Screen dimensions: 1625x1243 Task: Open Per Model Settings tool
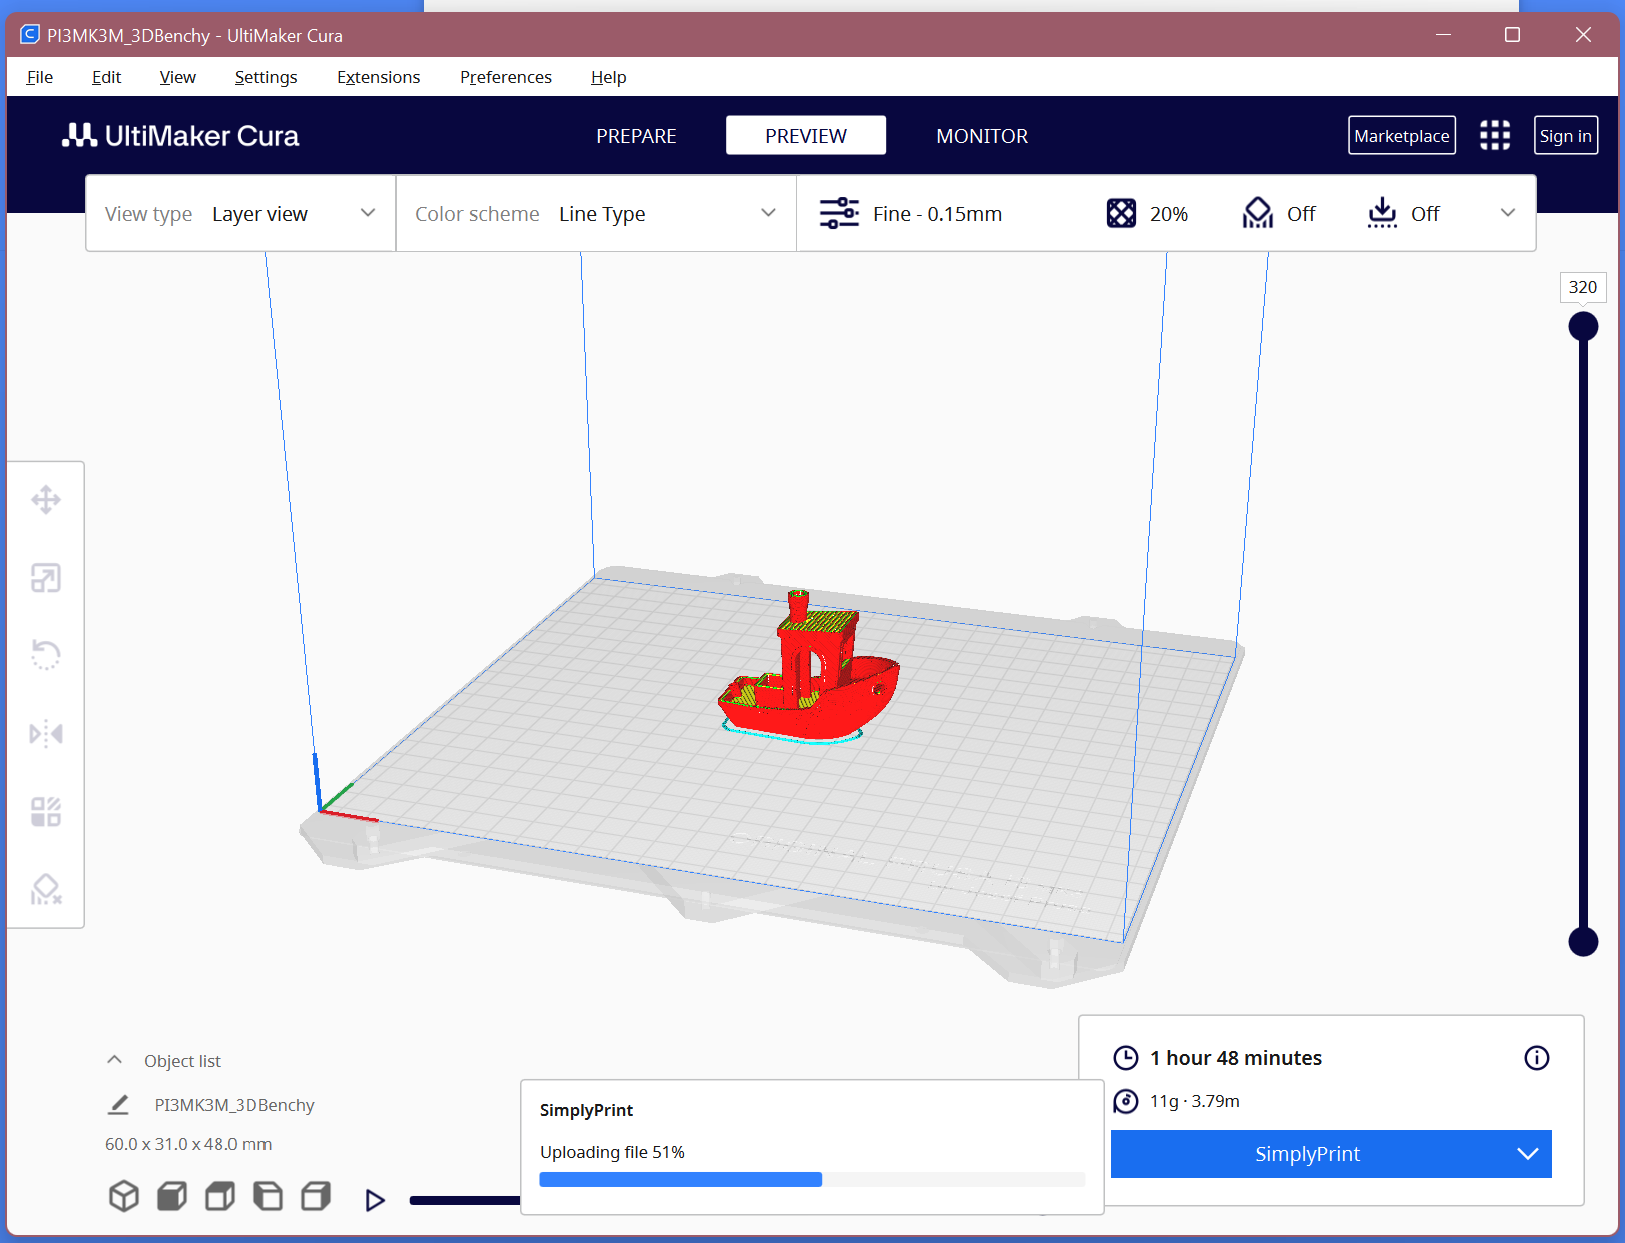[46, 811]
